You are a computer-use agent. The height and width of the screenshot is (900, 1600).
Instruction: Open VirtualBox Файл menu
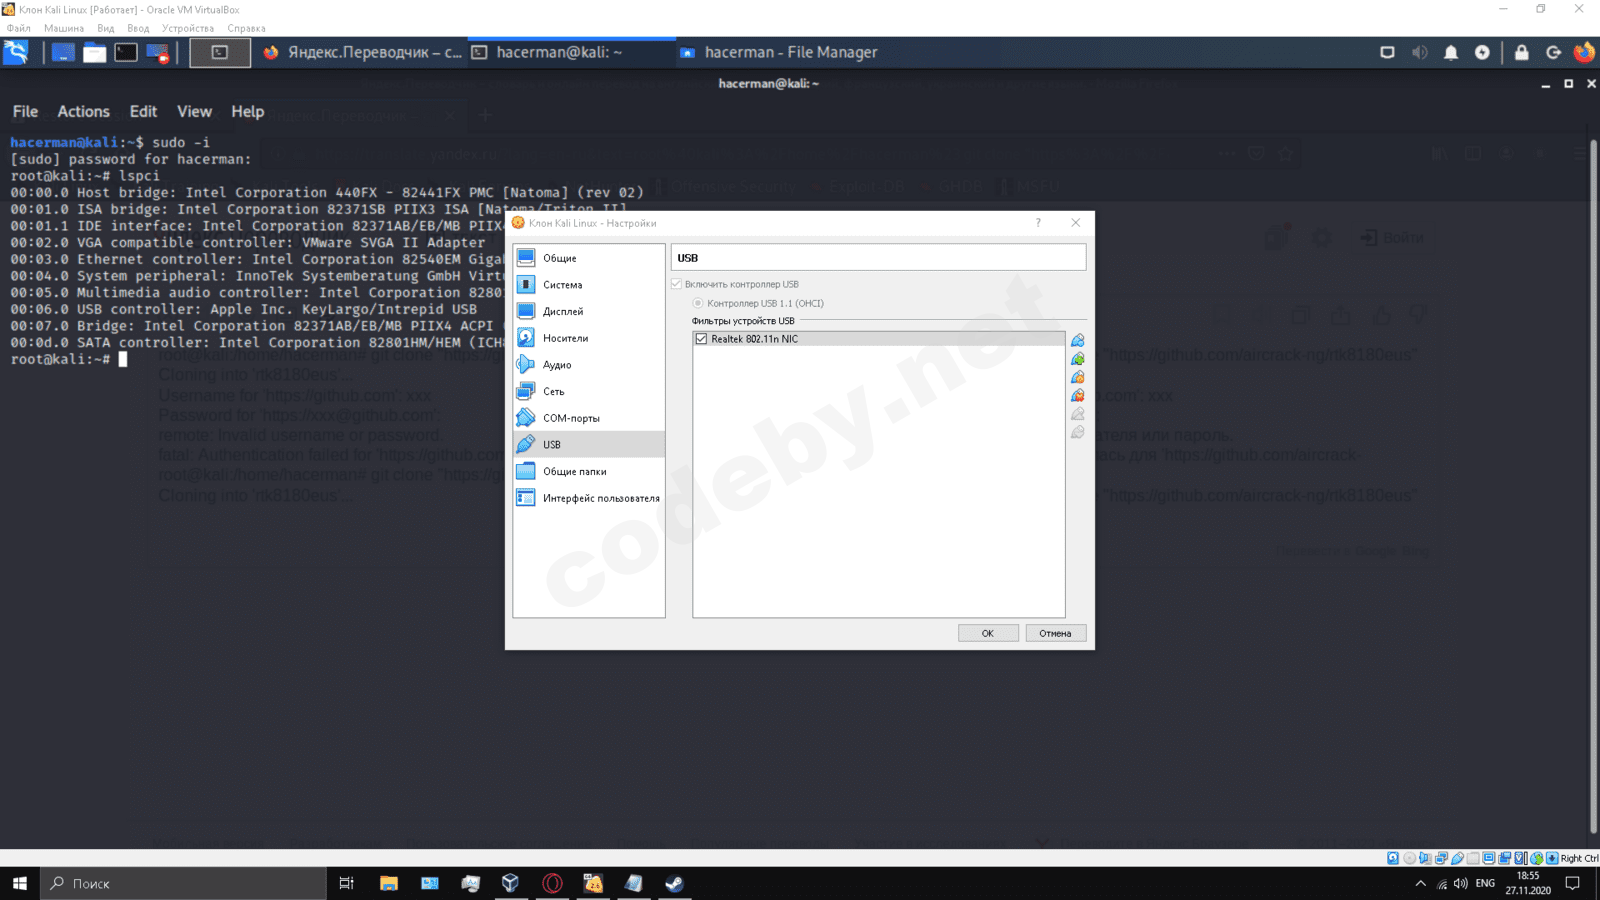click(19, 28)
